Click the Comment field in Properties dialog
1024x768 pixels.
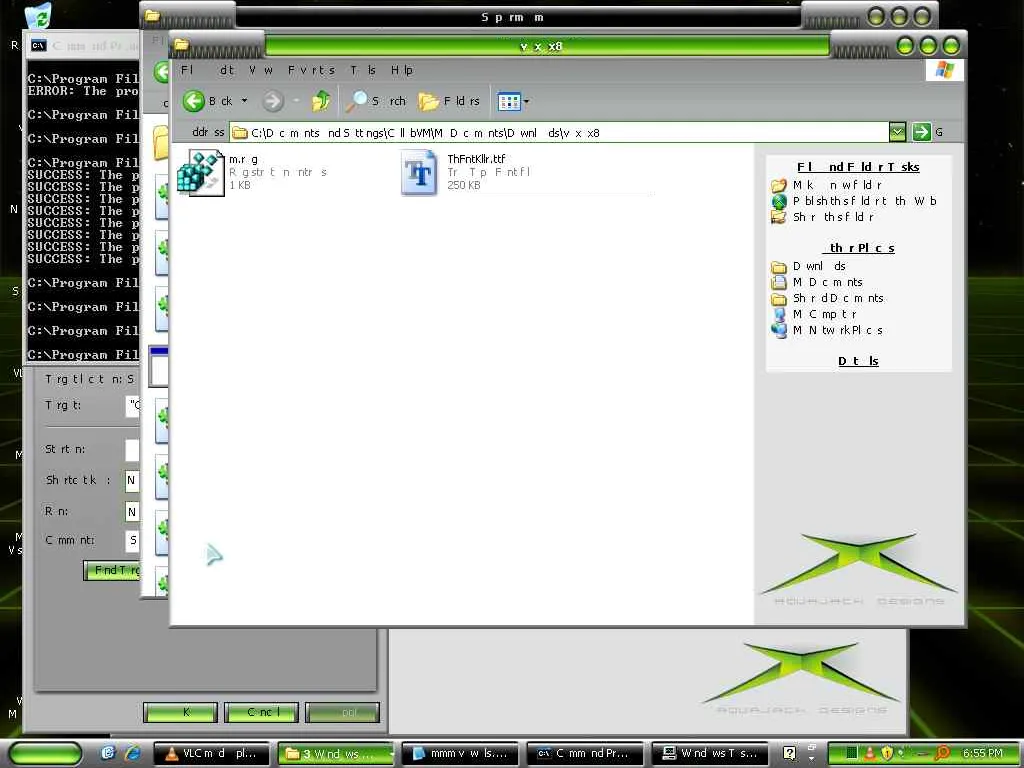coord(133,540)
